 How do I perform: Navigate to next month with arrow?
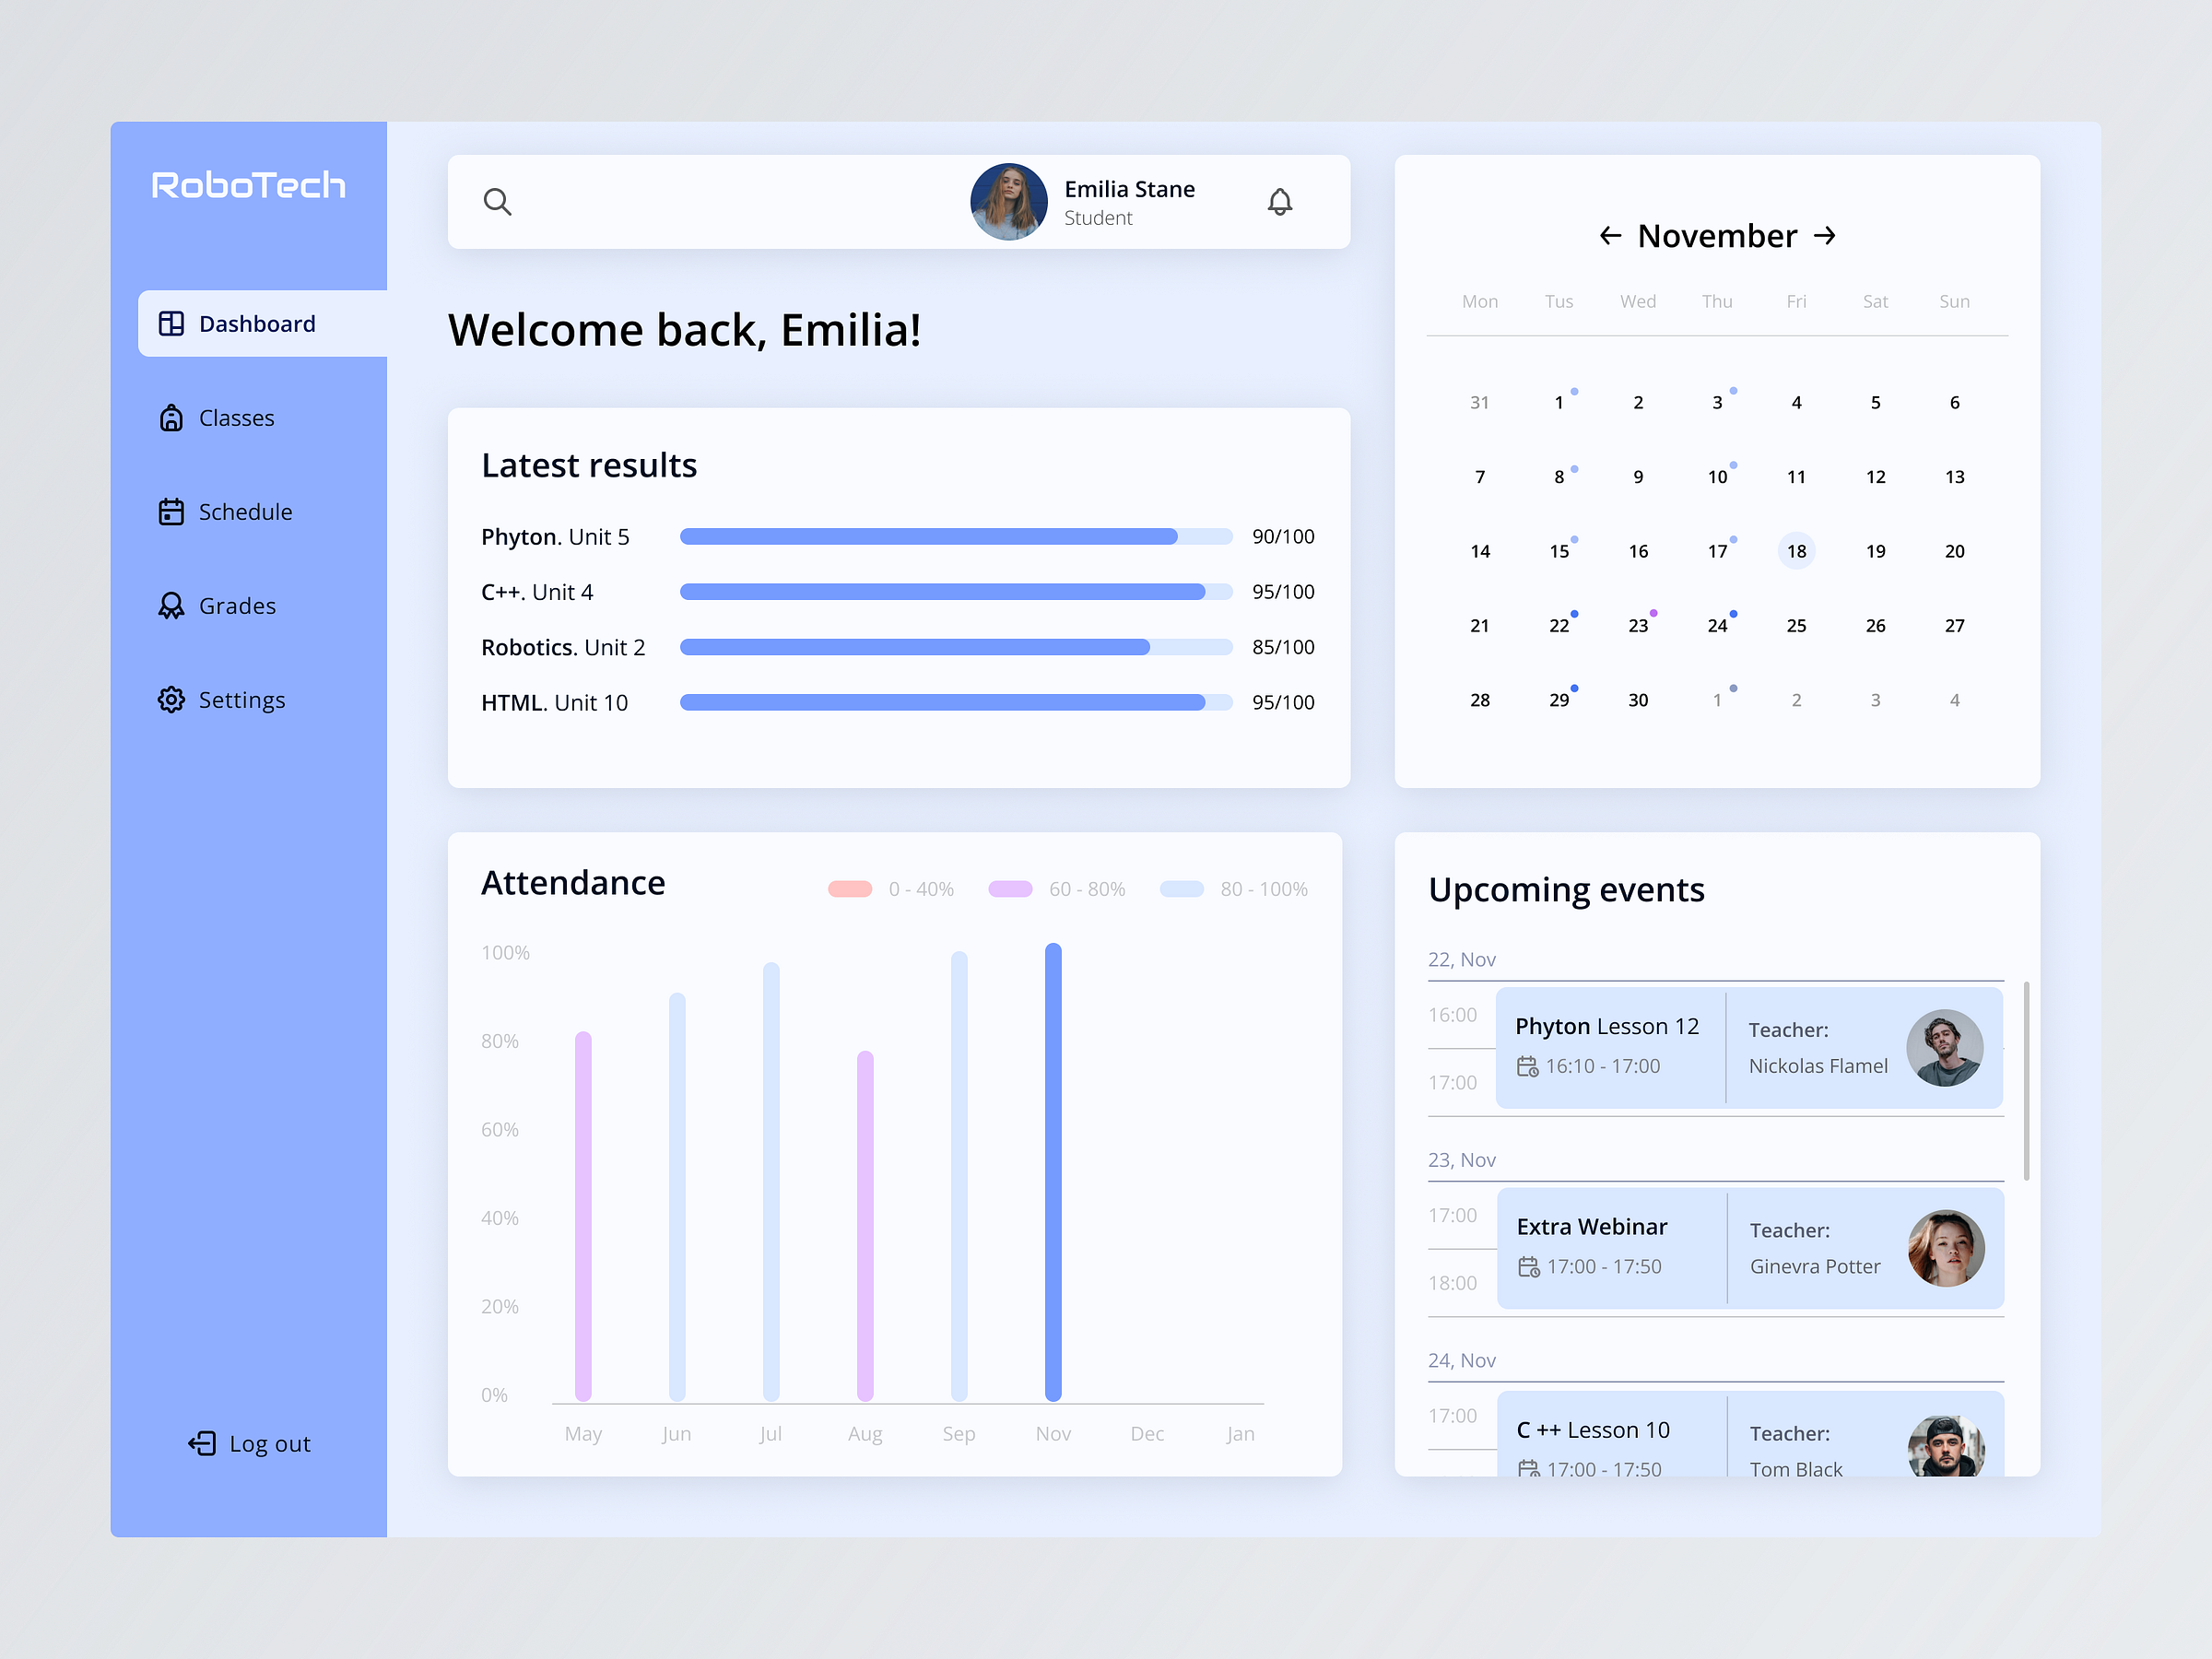coord(1829,235)
